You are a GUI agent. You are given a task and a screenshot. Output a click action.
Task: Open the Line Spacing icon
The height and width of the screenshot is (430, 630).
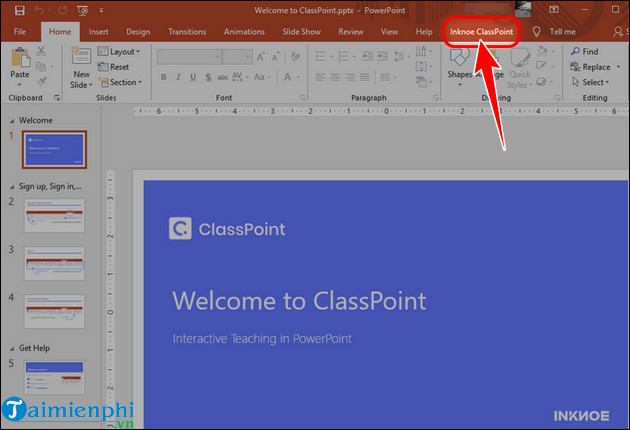pyautogui.click(x=401, y=56)
